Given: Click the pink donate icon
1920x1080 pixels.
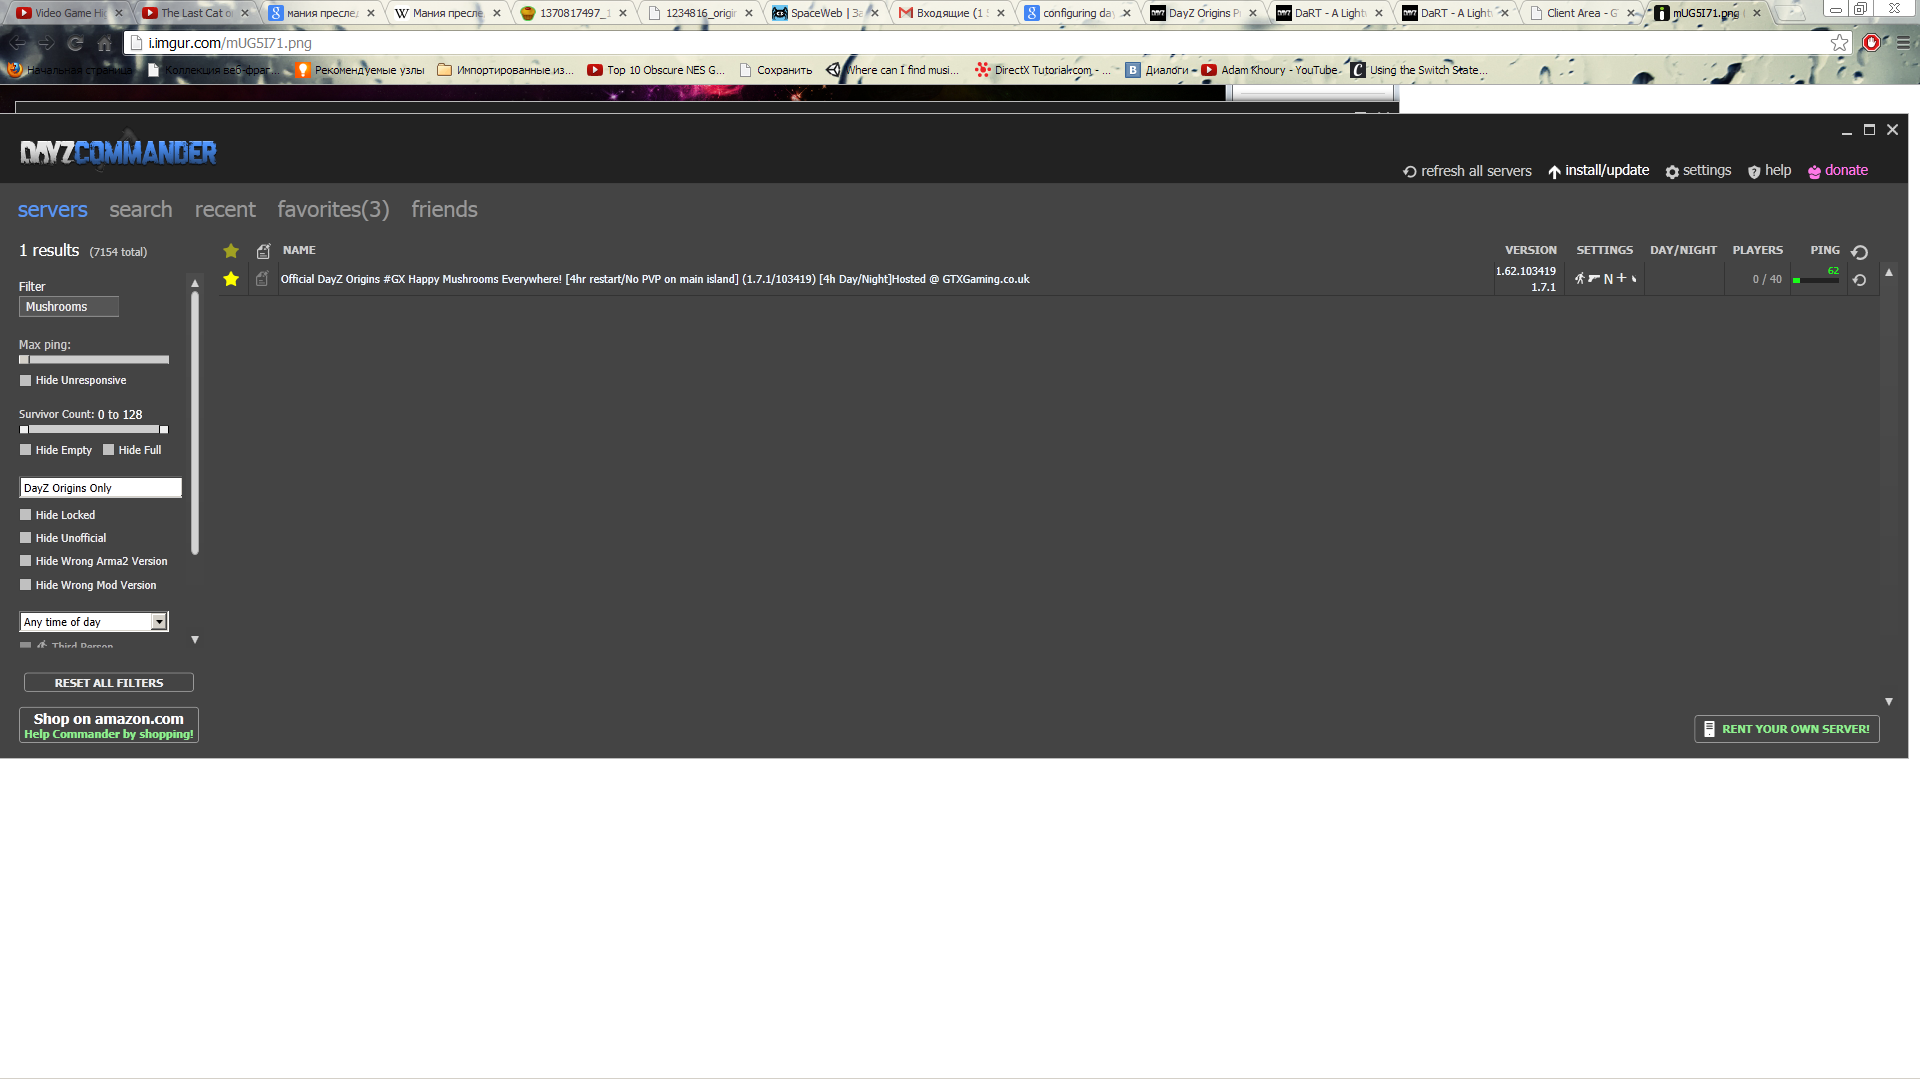Looking at the screenshot, I should tap(1814, 172).
